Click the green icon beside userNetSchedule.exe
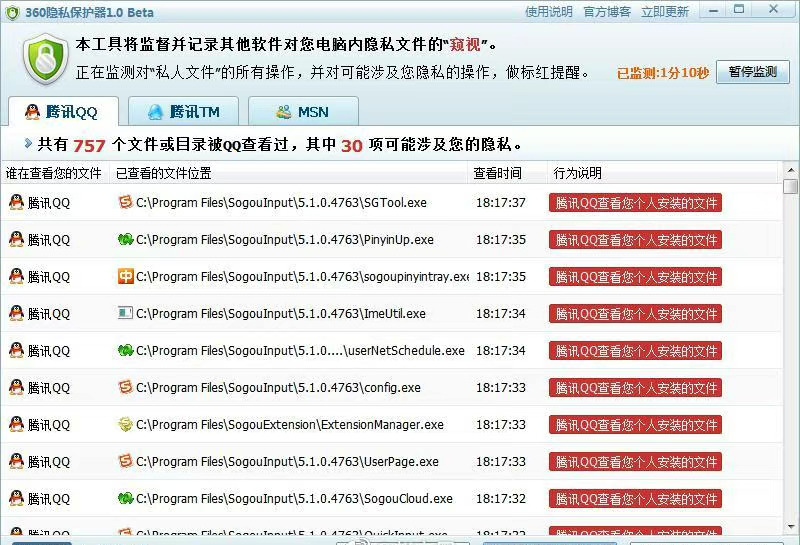Screen dimensions: 800x545 click(125, 350)
